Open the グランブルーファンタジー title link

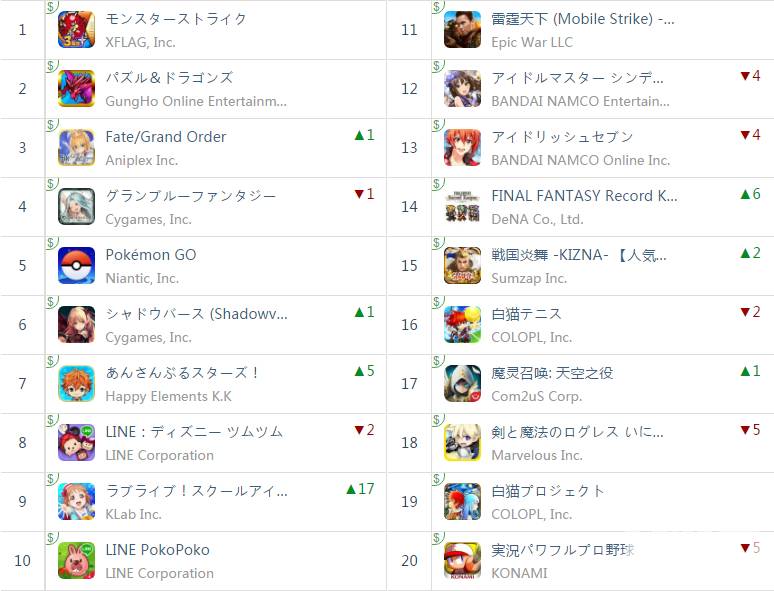click(x=190, y=196)
